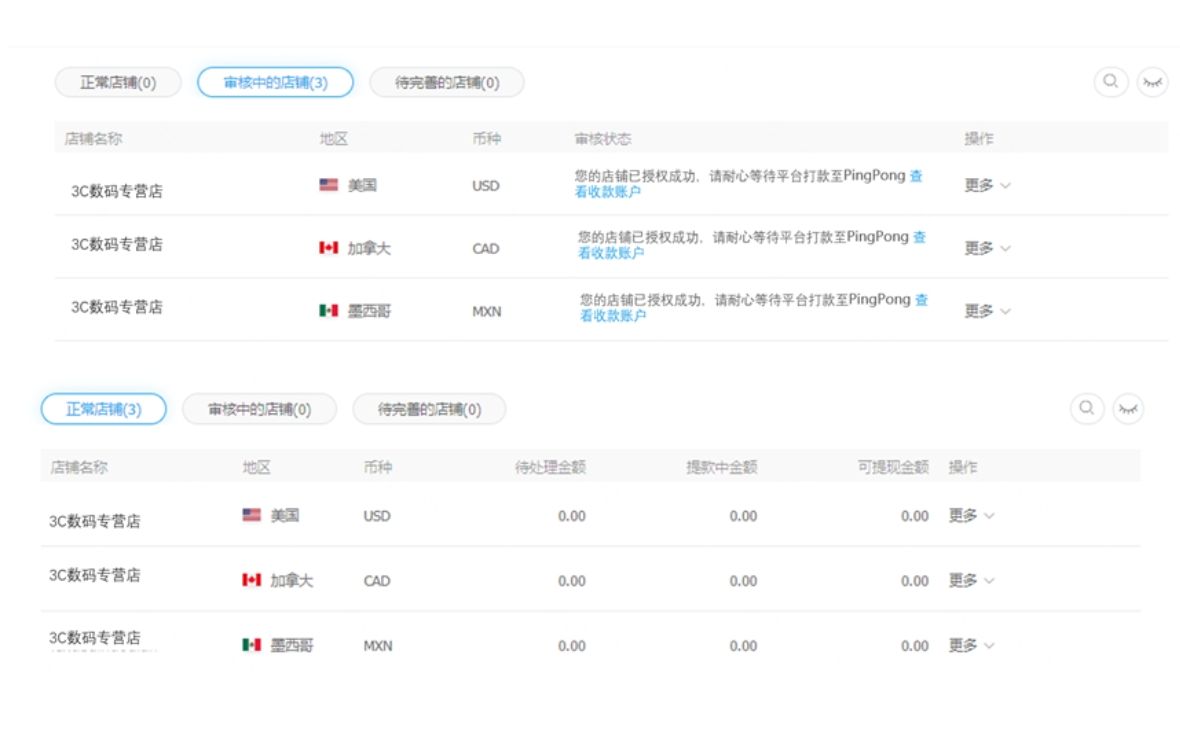1180x731 pixels.
Task: Click the search icon in lower panel
Action: coord(1086,408)
